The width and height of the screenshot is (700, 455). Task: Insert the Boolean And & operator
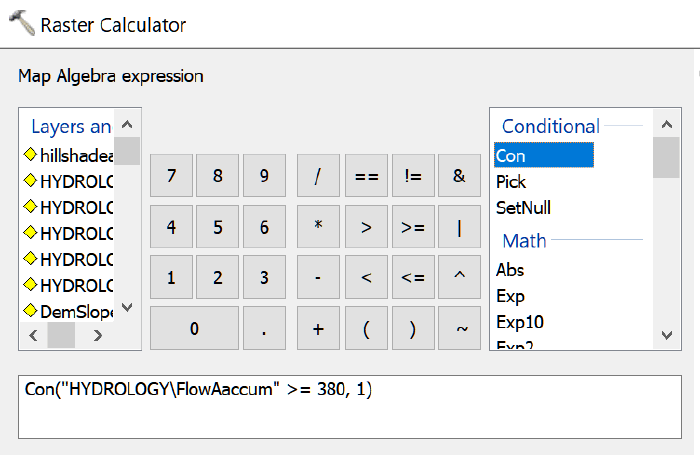[x=459, y=175]
